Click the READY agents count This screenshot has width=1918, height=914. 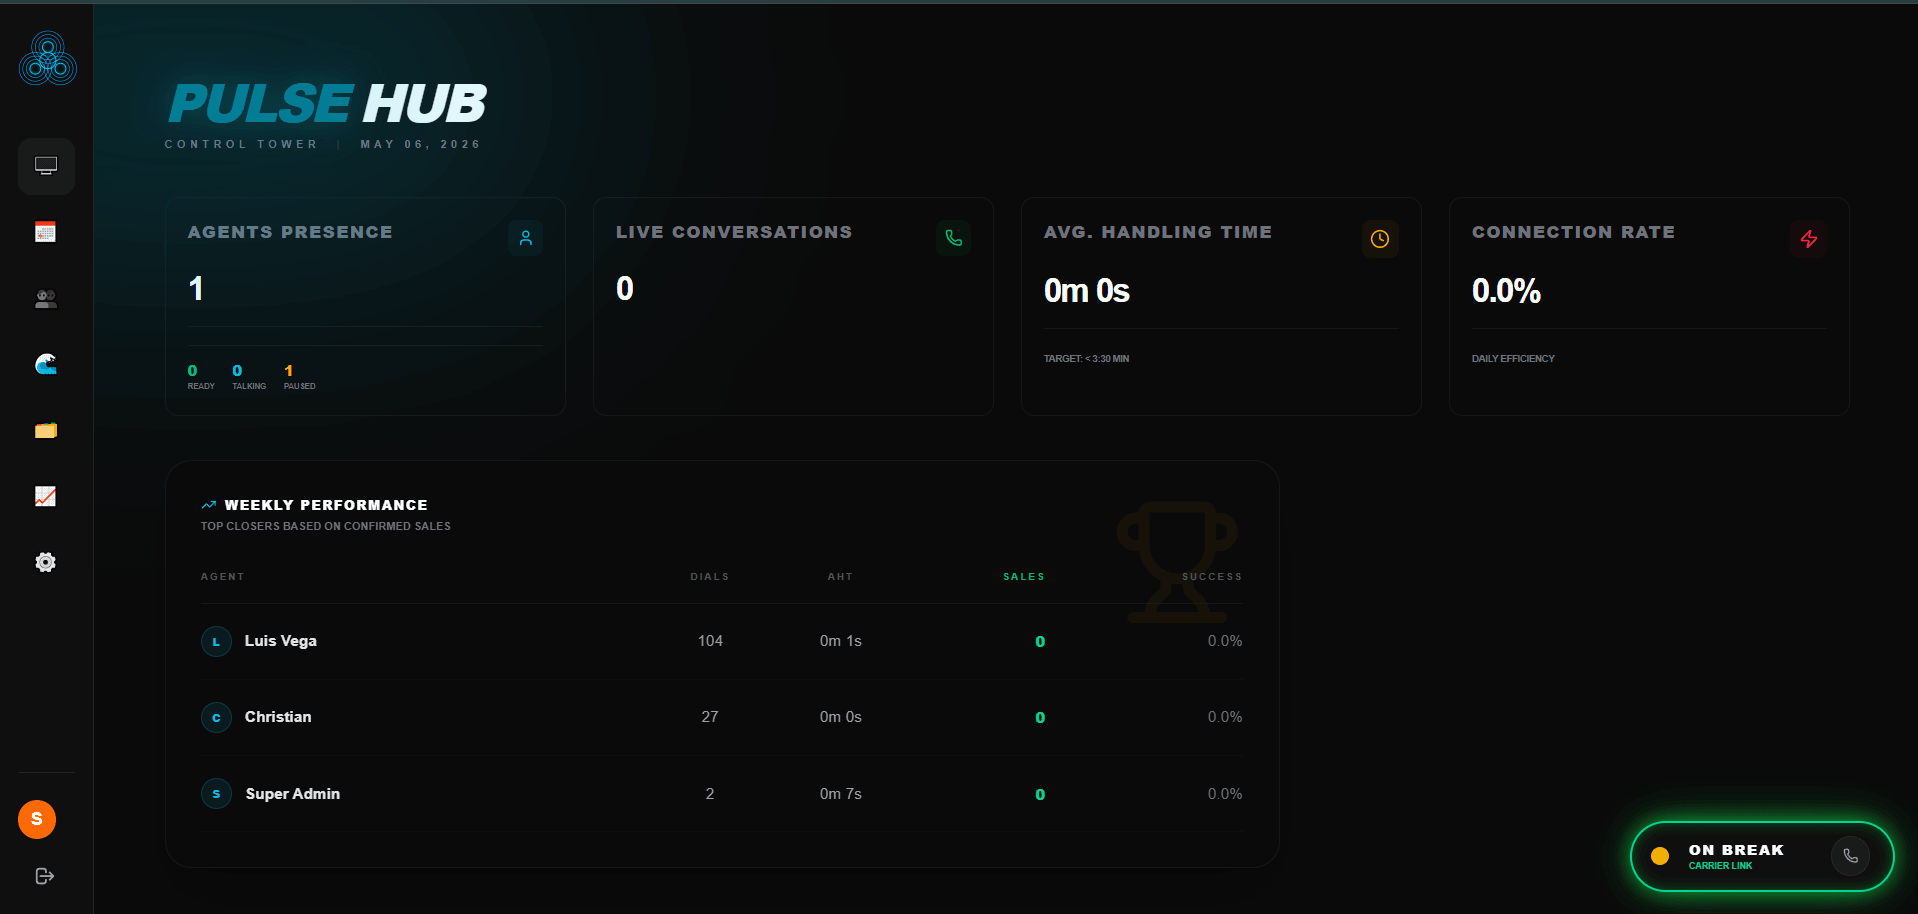pyautogui.click(x=193, y=371)
